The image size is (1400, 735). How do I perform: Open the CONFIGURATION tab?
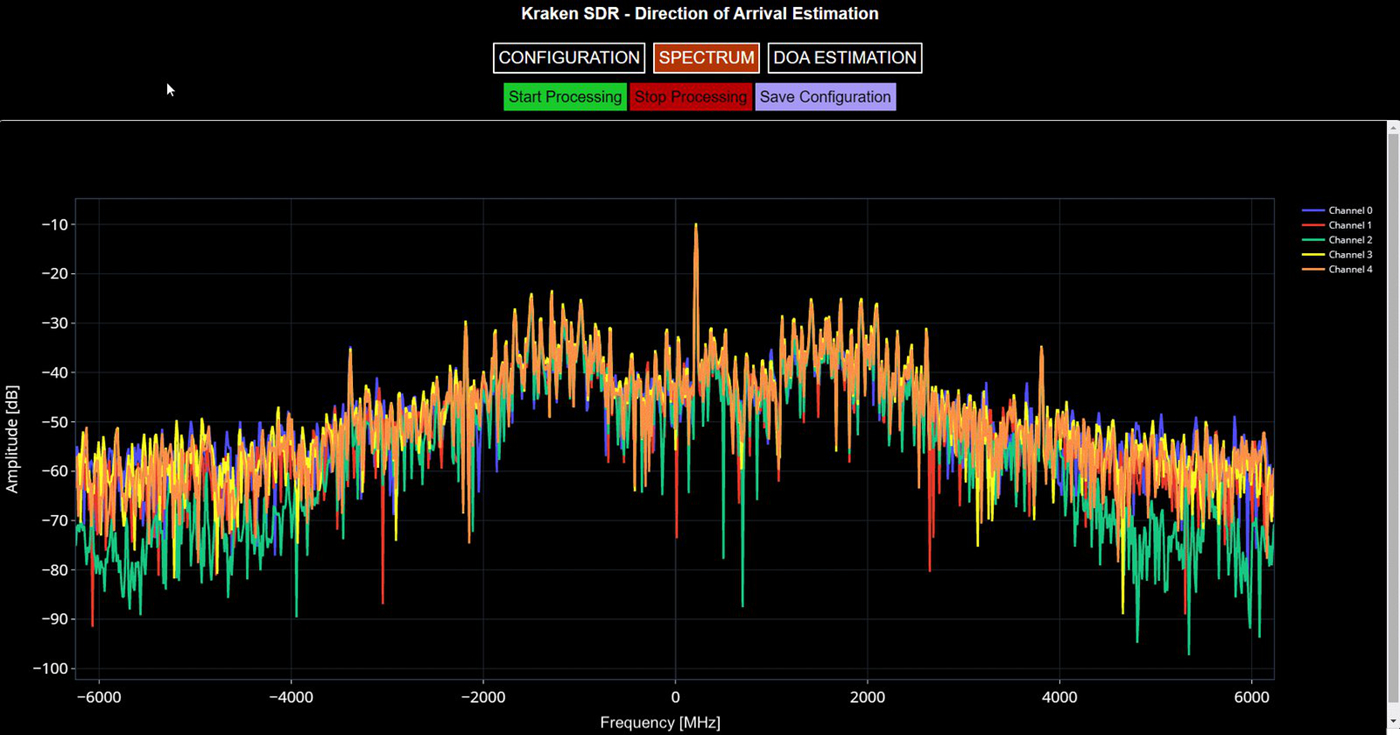tap(568, 58)
